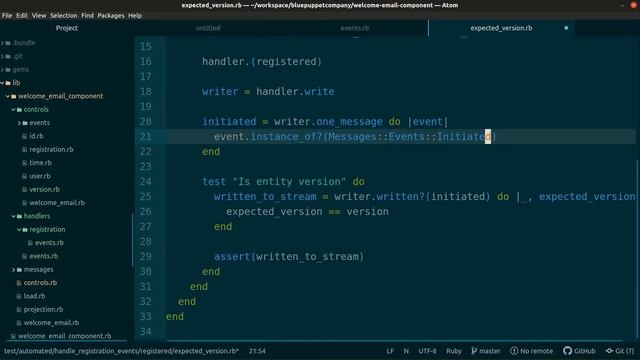
Task: Change line ending LF setting
Action: [x=390, y=351]
